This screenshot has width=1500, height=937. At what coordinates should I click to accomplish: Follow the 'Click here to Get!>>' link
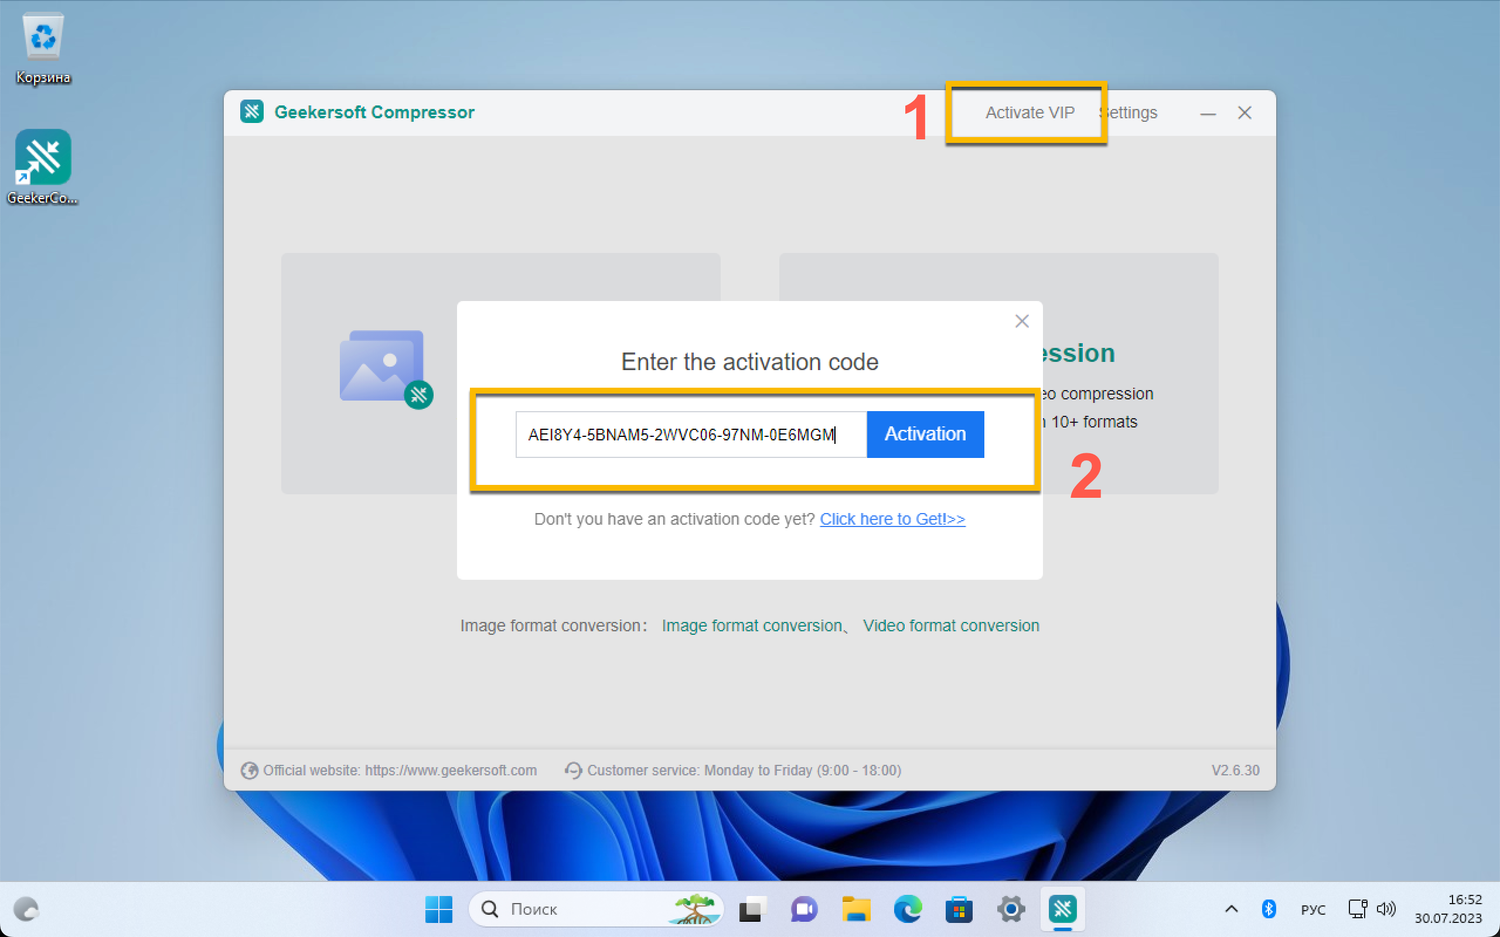pos(892,519)
